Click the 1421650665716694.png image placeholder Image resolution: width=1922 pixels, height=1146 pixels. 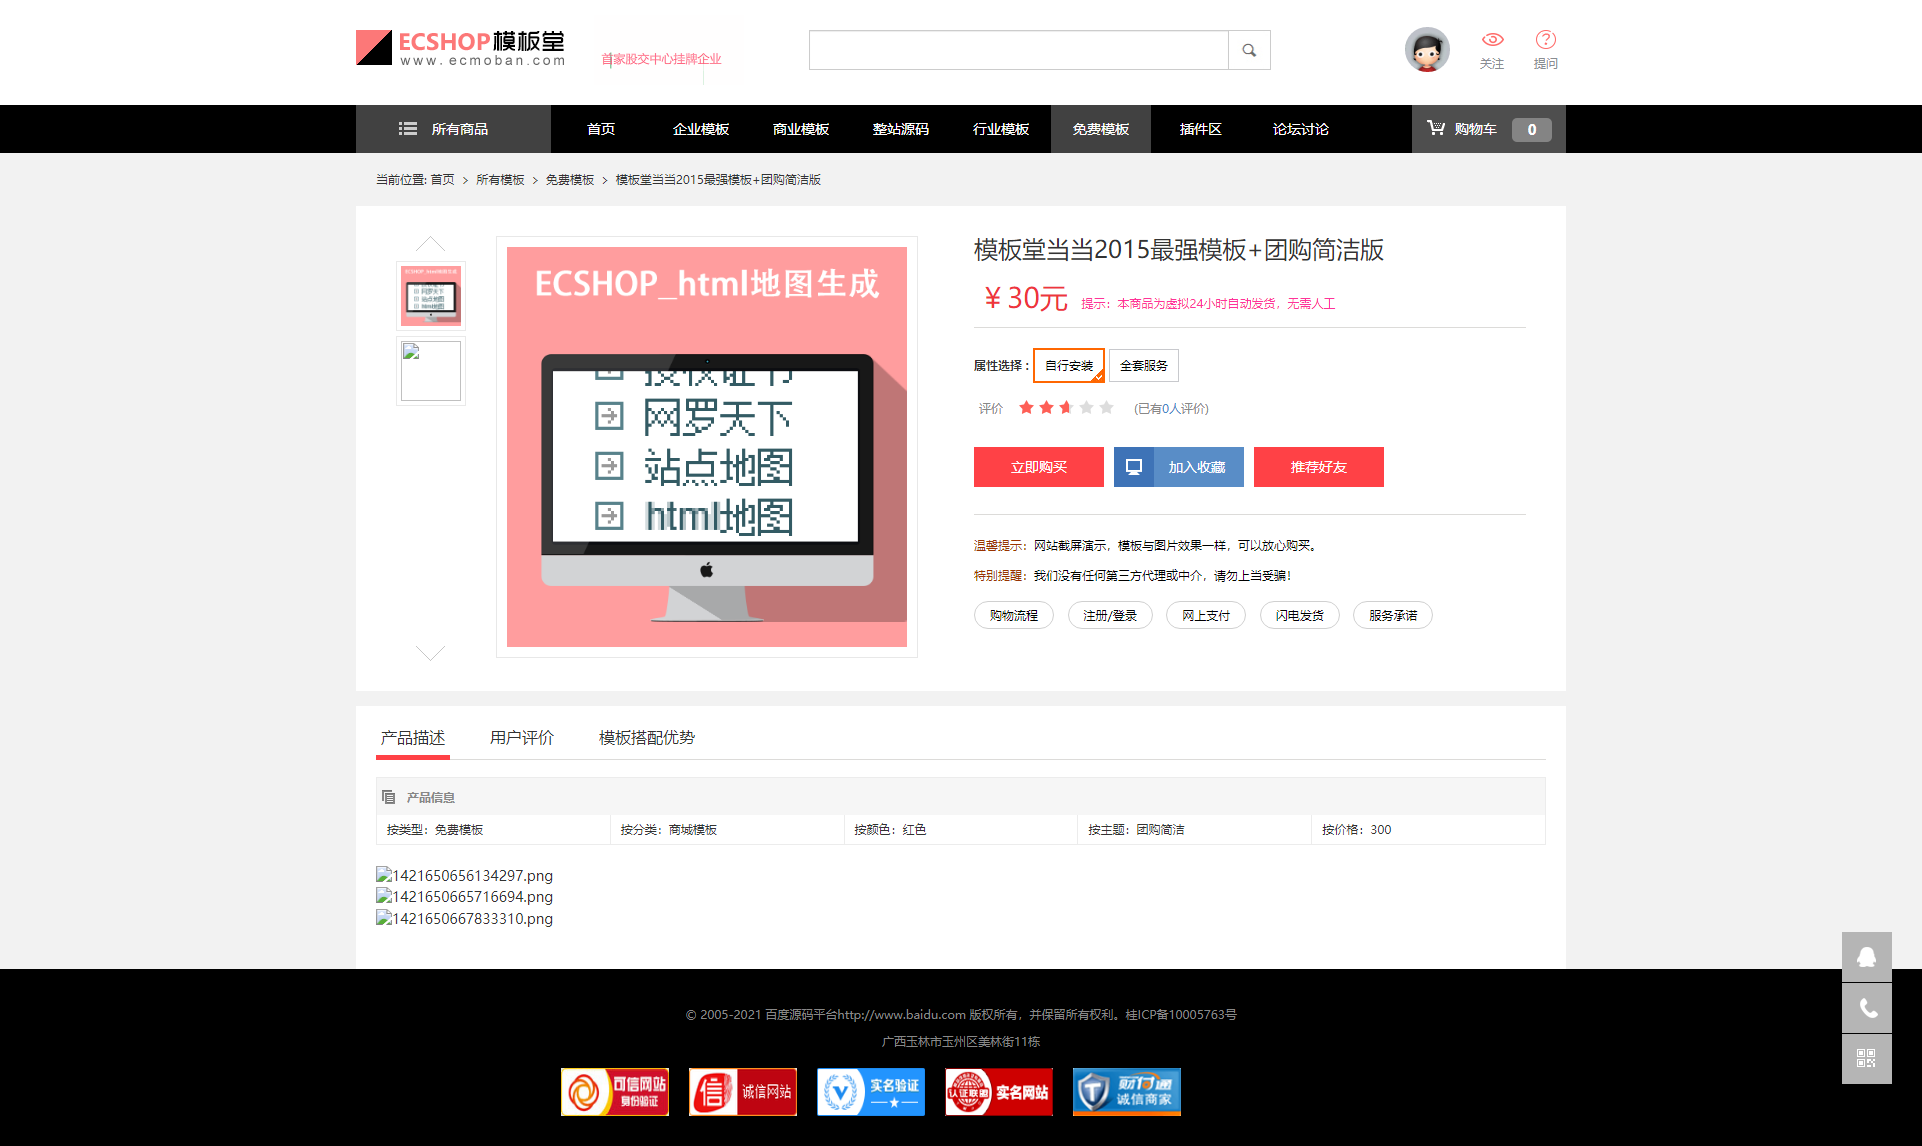pos(465,897)
